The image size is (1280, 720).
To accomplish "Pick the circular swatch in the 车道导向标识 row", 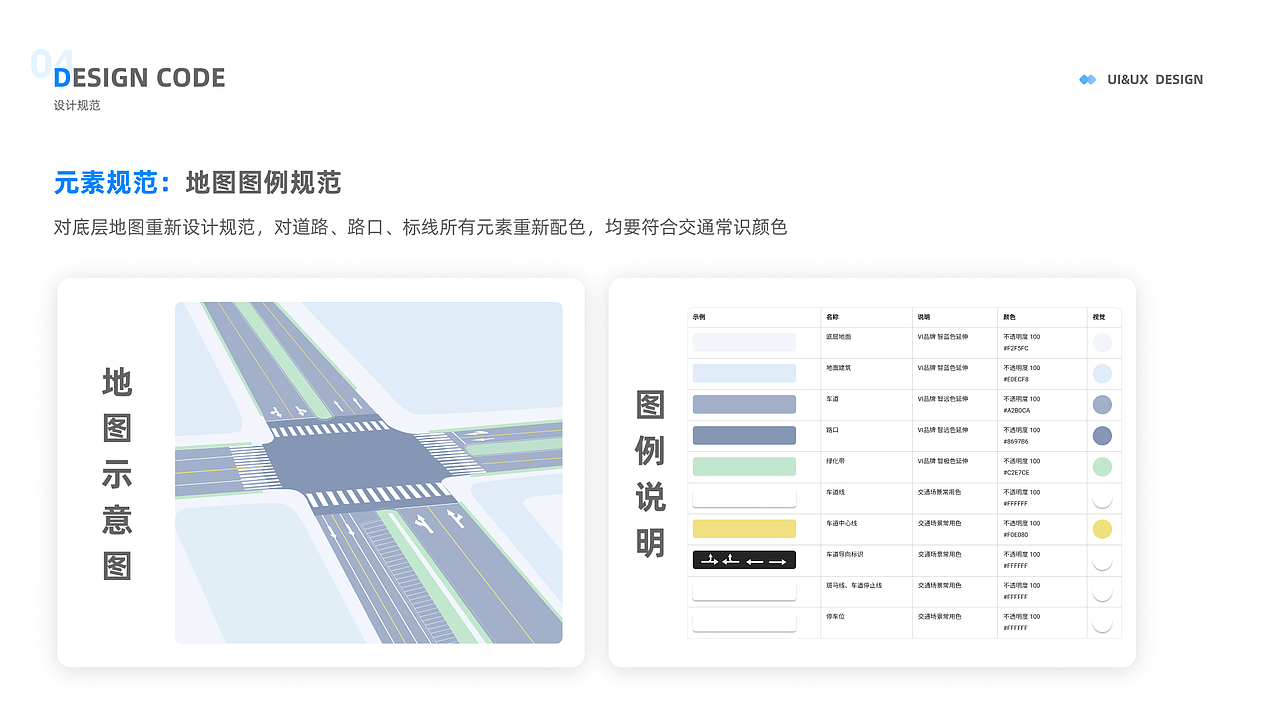I will [x=1102, y=560].
